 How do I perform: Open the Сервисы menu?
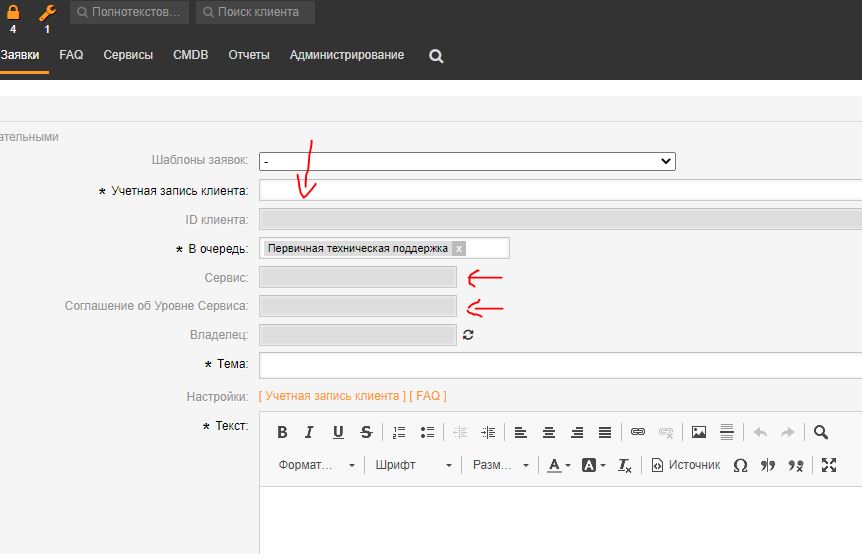click(x=128, y=55)
